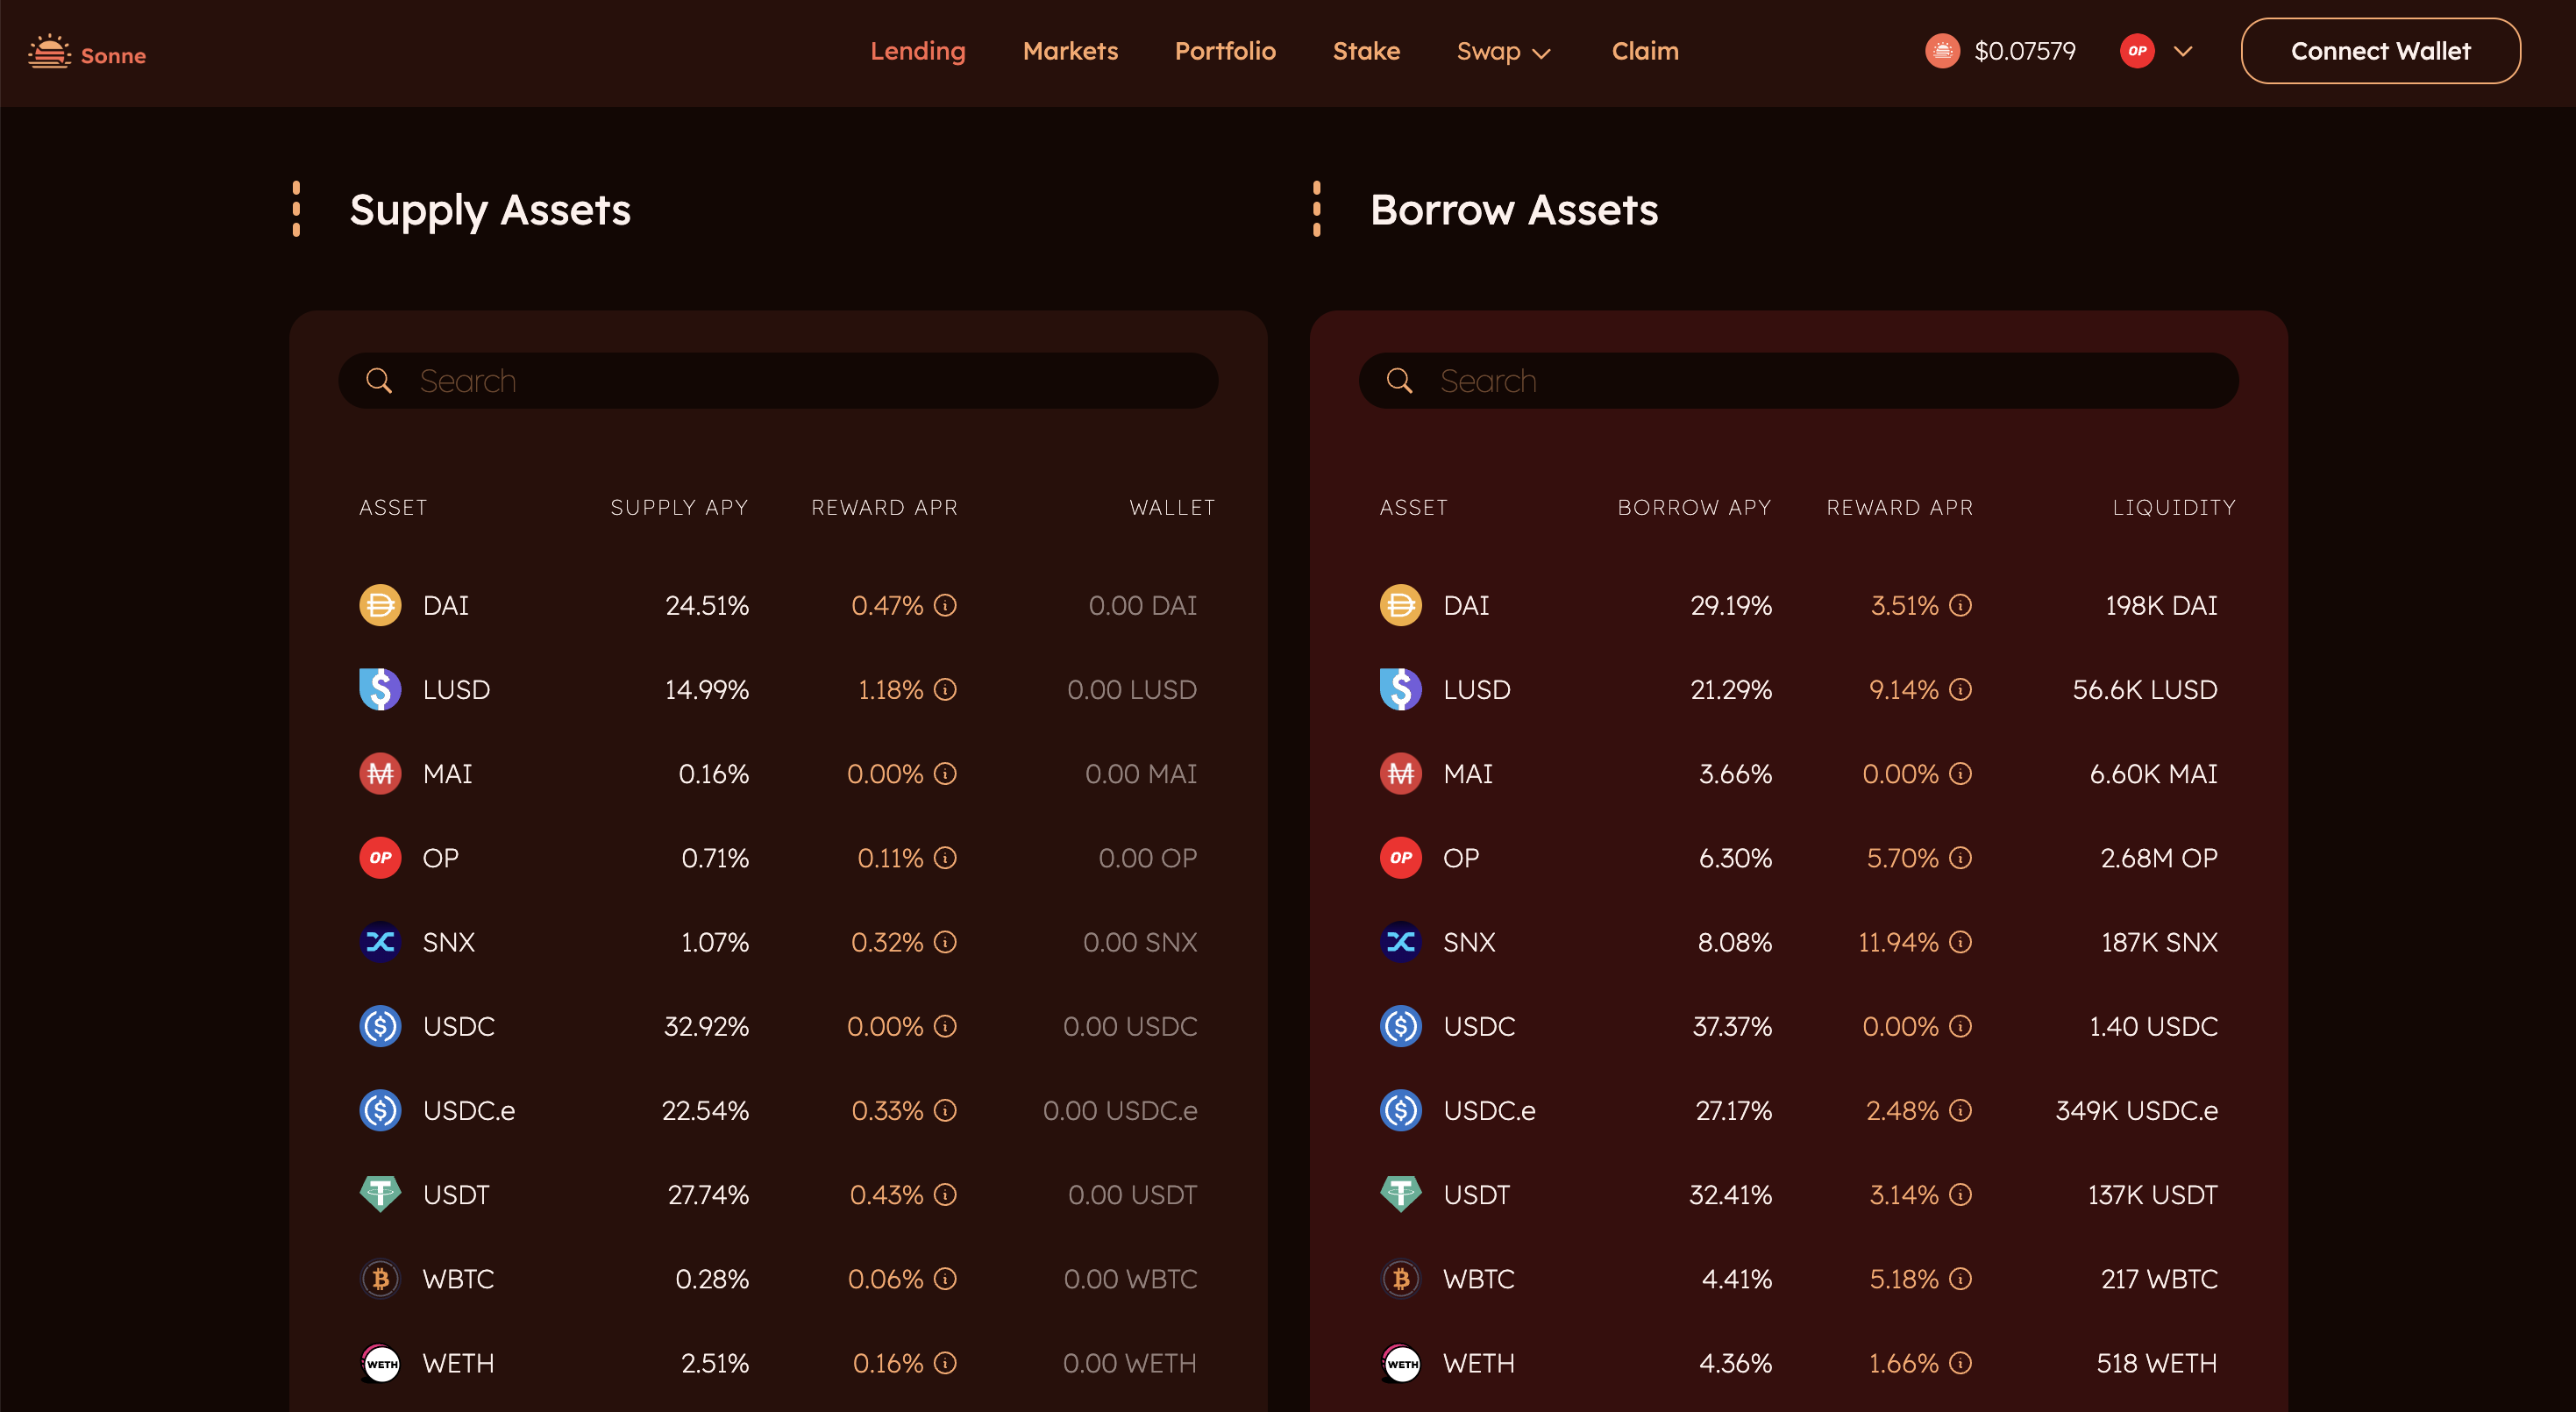This screenshot has height=1412, width=2576.
Task: Select the DAI supply APY 24.51% value
Action: pos(707,605)
